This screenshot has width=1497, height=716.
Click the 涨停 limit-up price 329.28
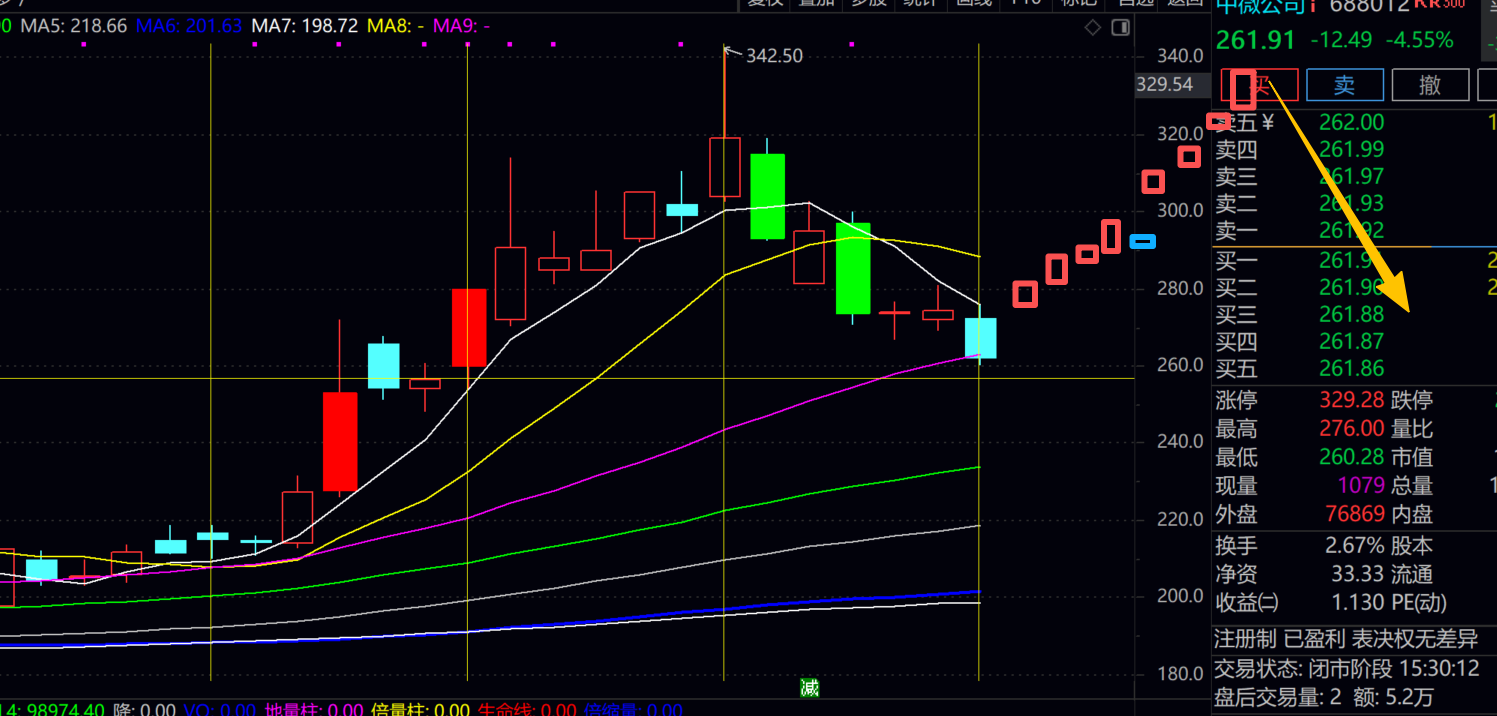tap(1351, 401)
